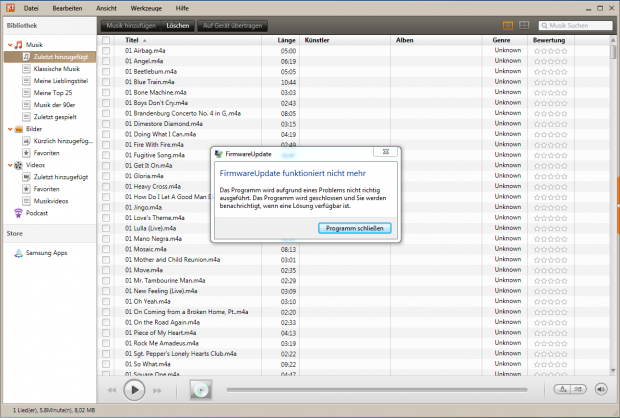Open the Podcast sidebar item

(x=37, y=212)
